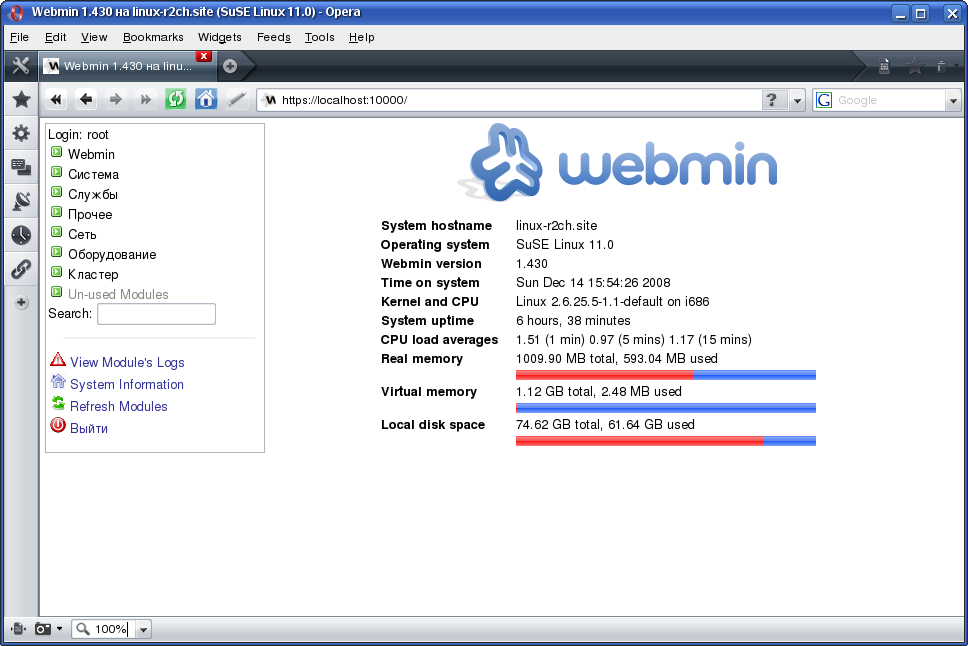This screenshot has height=646, width=968.
Task: Click the security question mark in the address bar
Action: (772, 100)
